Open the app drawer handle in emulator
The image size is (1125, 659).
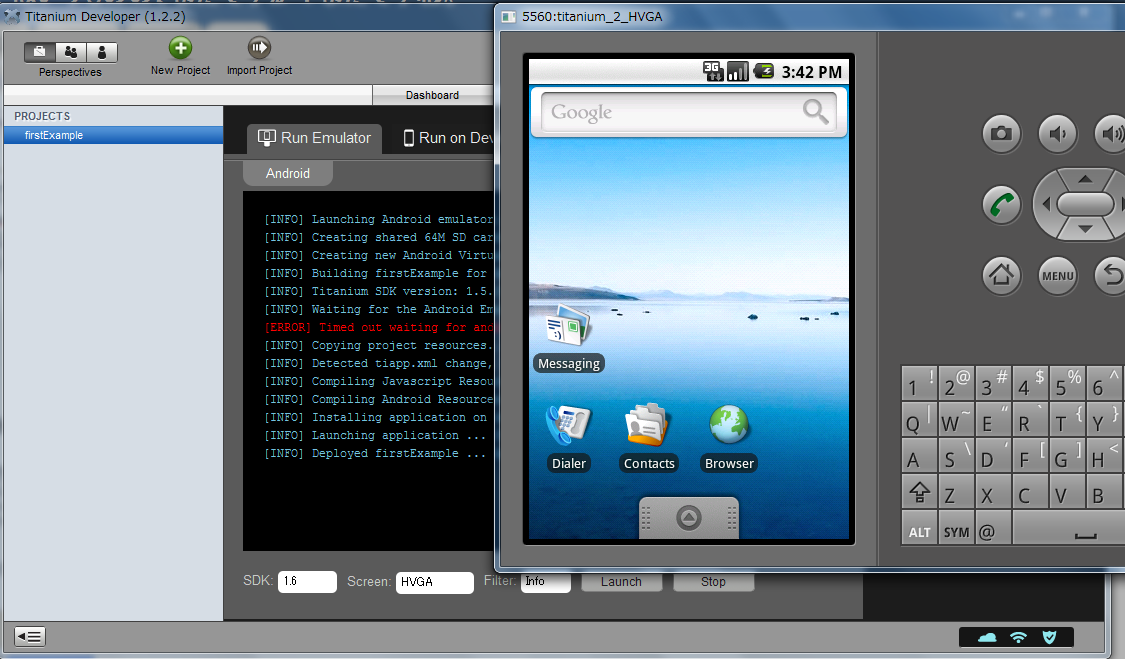tap(689, 518)
